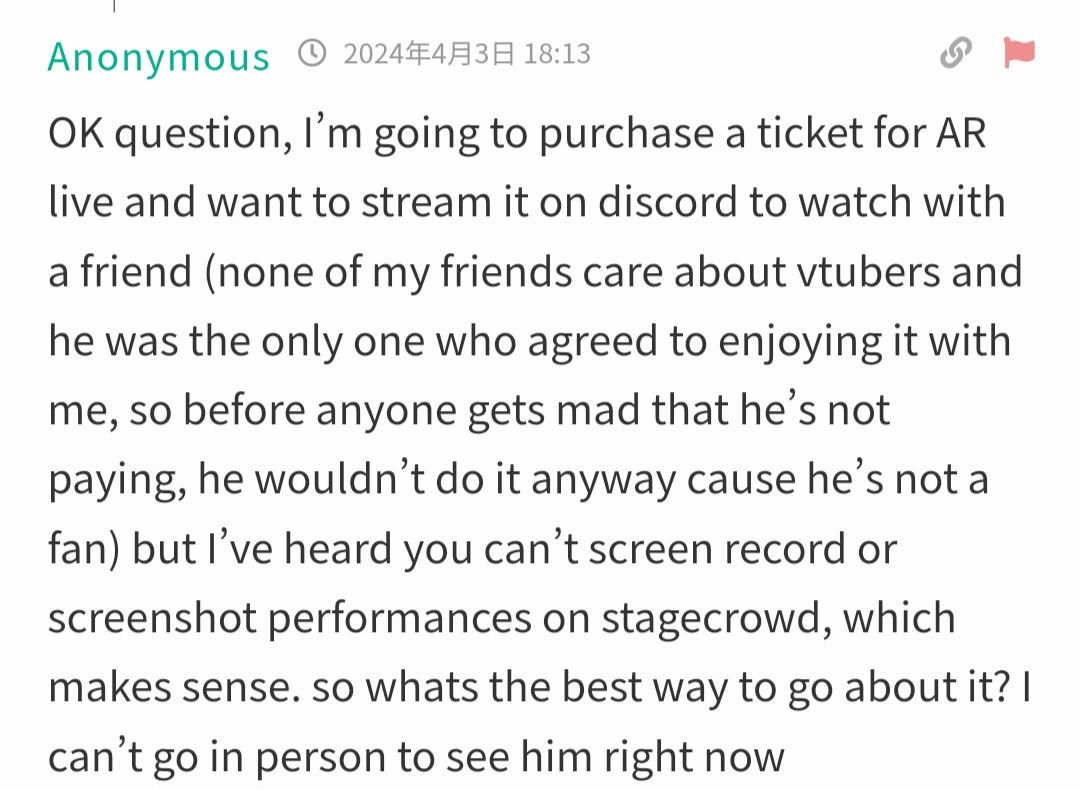
Task: Click the word "screenshot" in the post
Action: pyautogui.click(x=152, y=618)
